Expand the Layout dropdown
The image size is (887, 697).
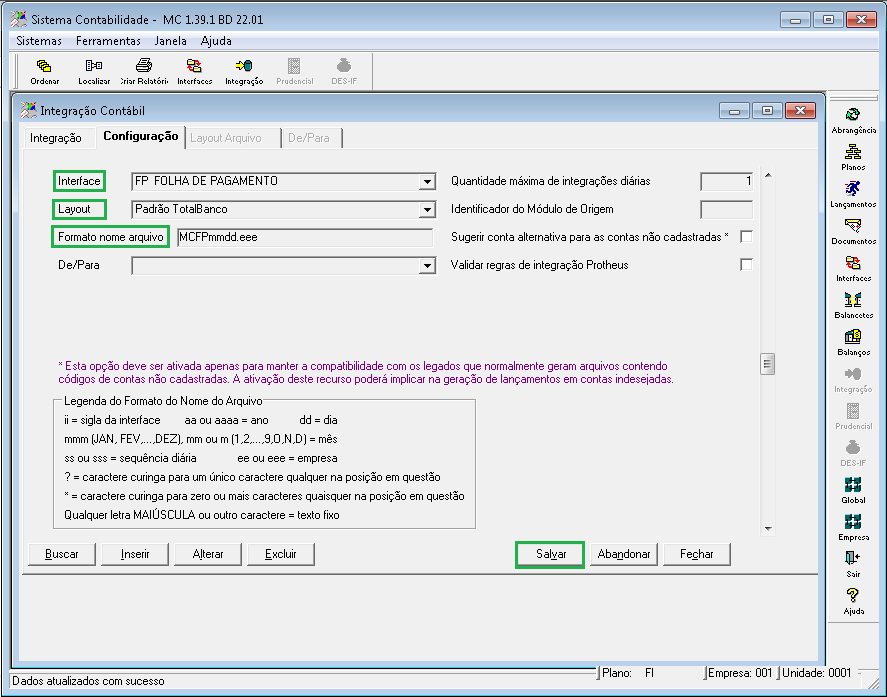click(427, 210)
